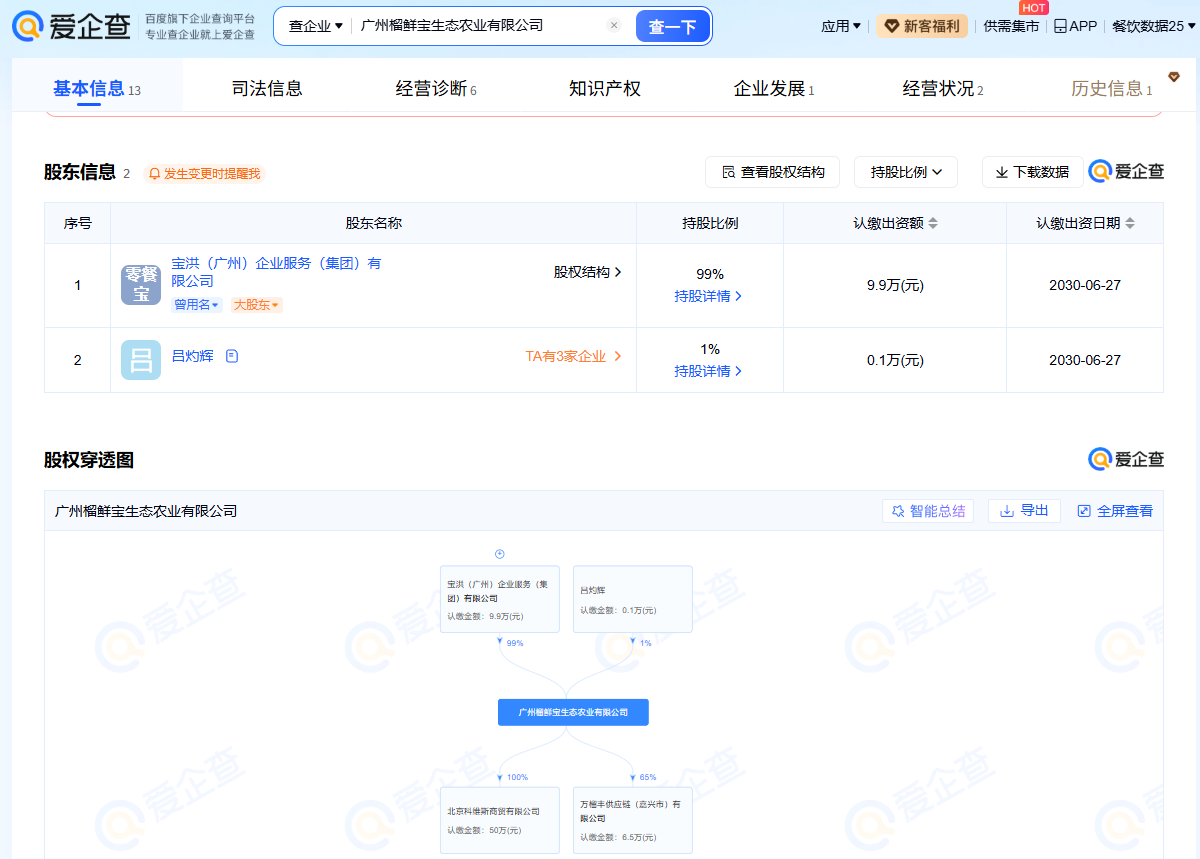The height and width of the screenshot is (859, 1200).
Task: Expand plus node above 宝洪 chart box
Action: (x=500, y=554)
